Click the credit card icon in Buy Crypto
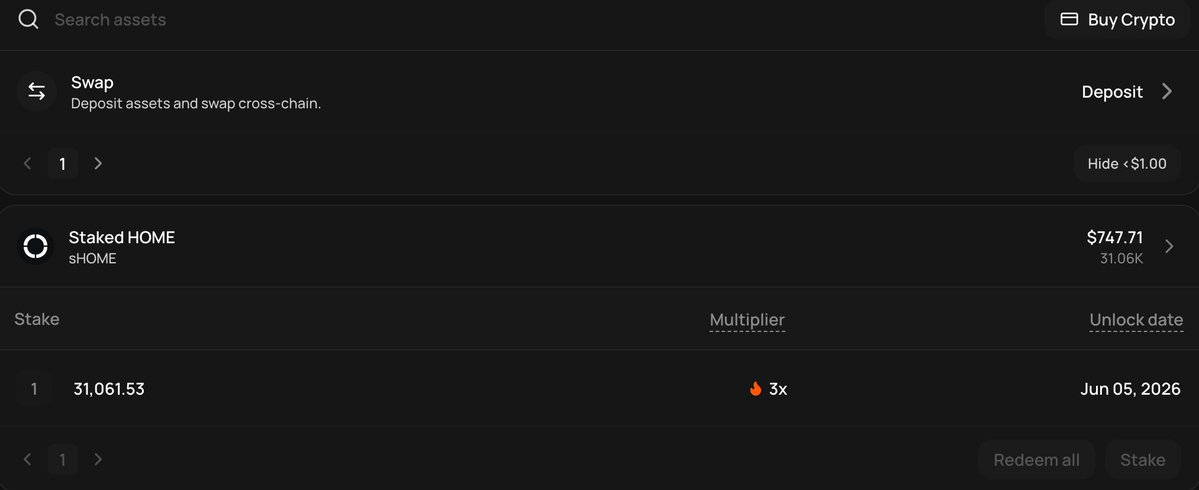Image resolution: width=1199 pixels, height=490 pixels. 1069,19
